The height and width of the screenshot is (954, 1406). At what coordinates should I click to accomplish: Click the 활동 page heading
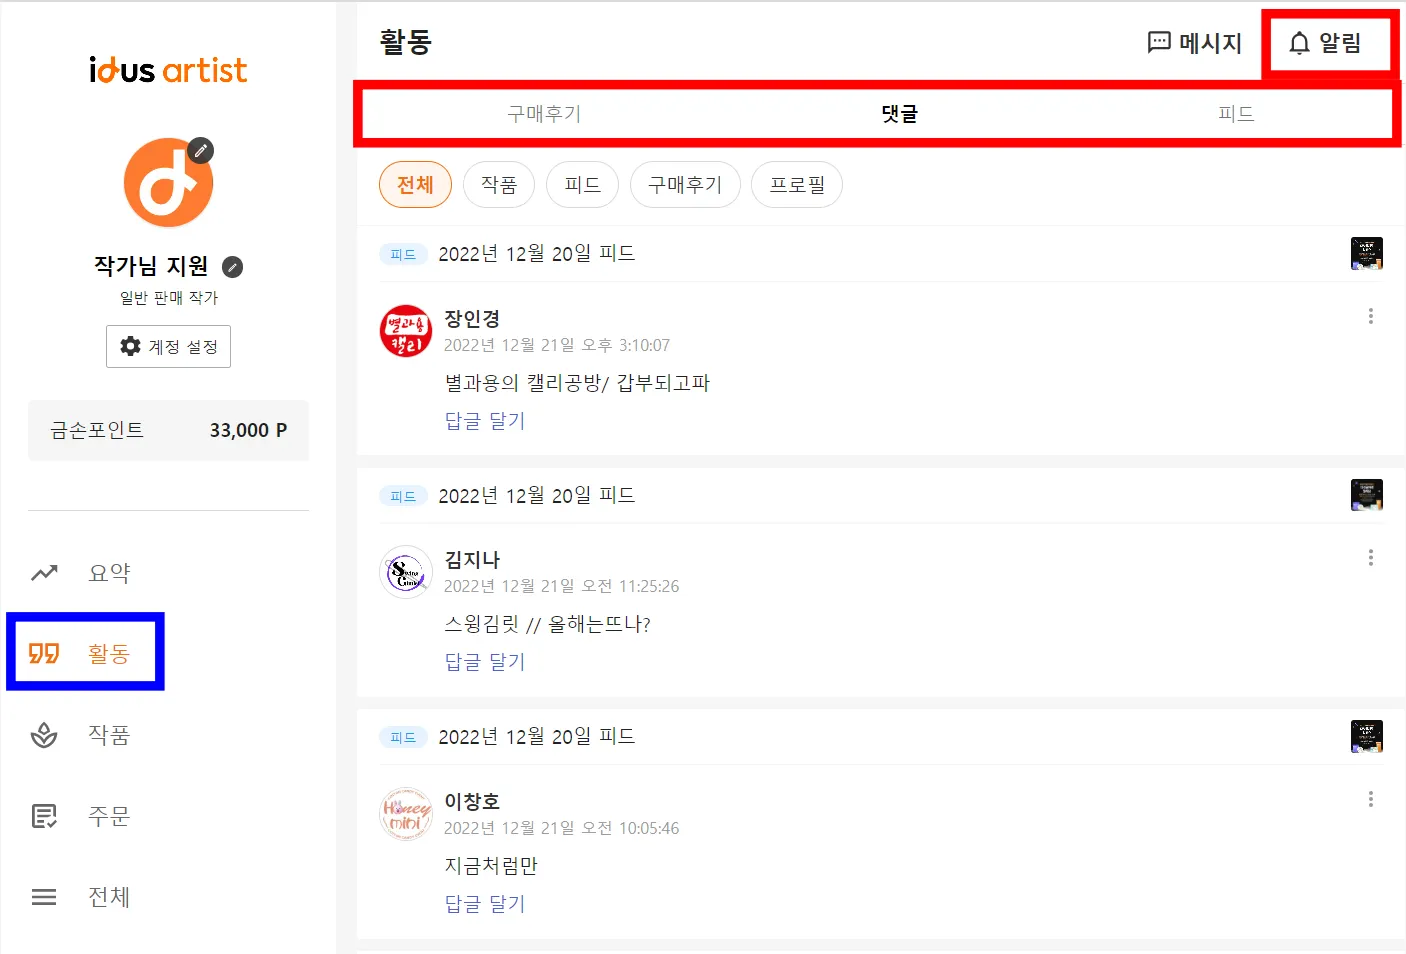pos(405,42)
